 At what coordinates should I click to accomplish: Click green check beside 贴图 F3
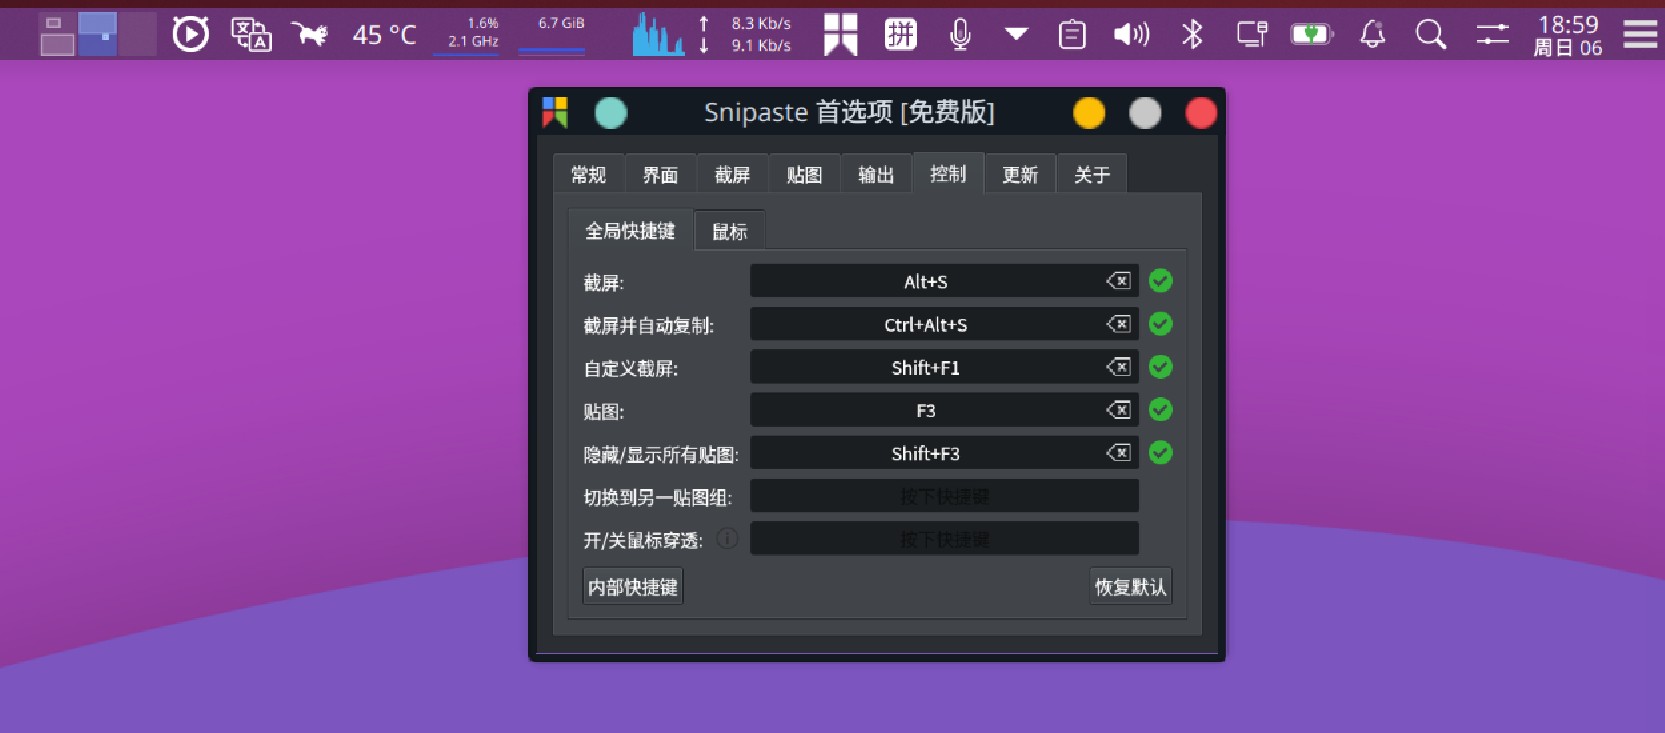1161,410
